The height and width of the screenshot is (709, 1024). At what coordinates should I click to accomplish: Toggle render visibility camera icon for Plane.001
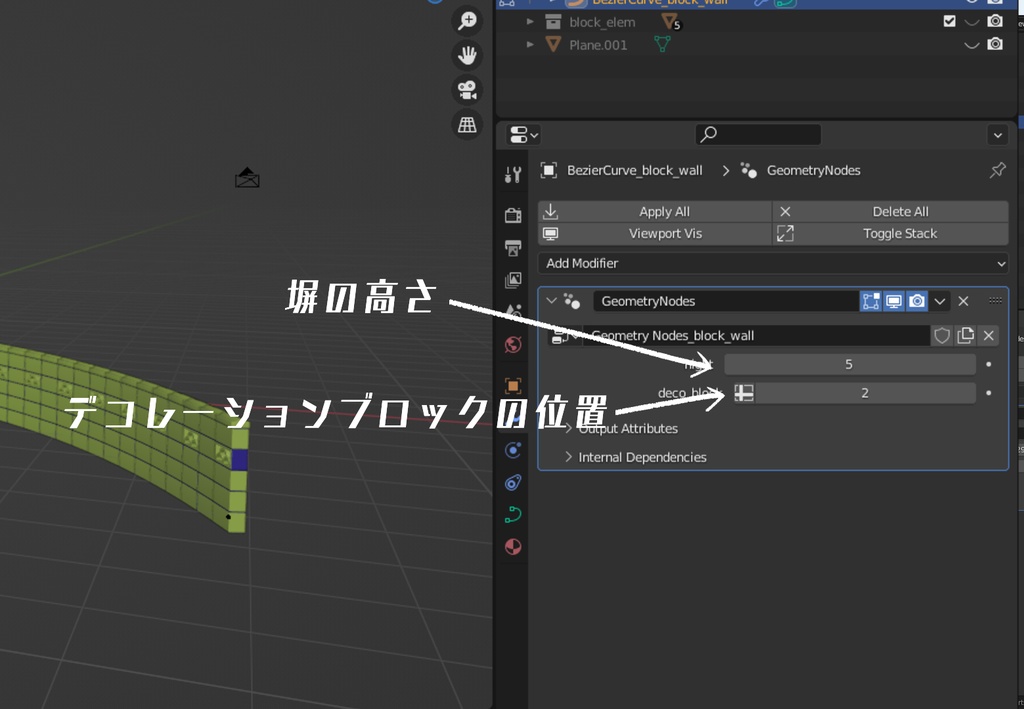[994, 44]
